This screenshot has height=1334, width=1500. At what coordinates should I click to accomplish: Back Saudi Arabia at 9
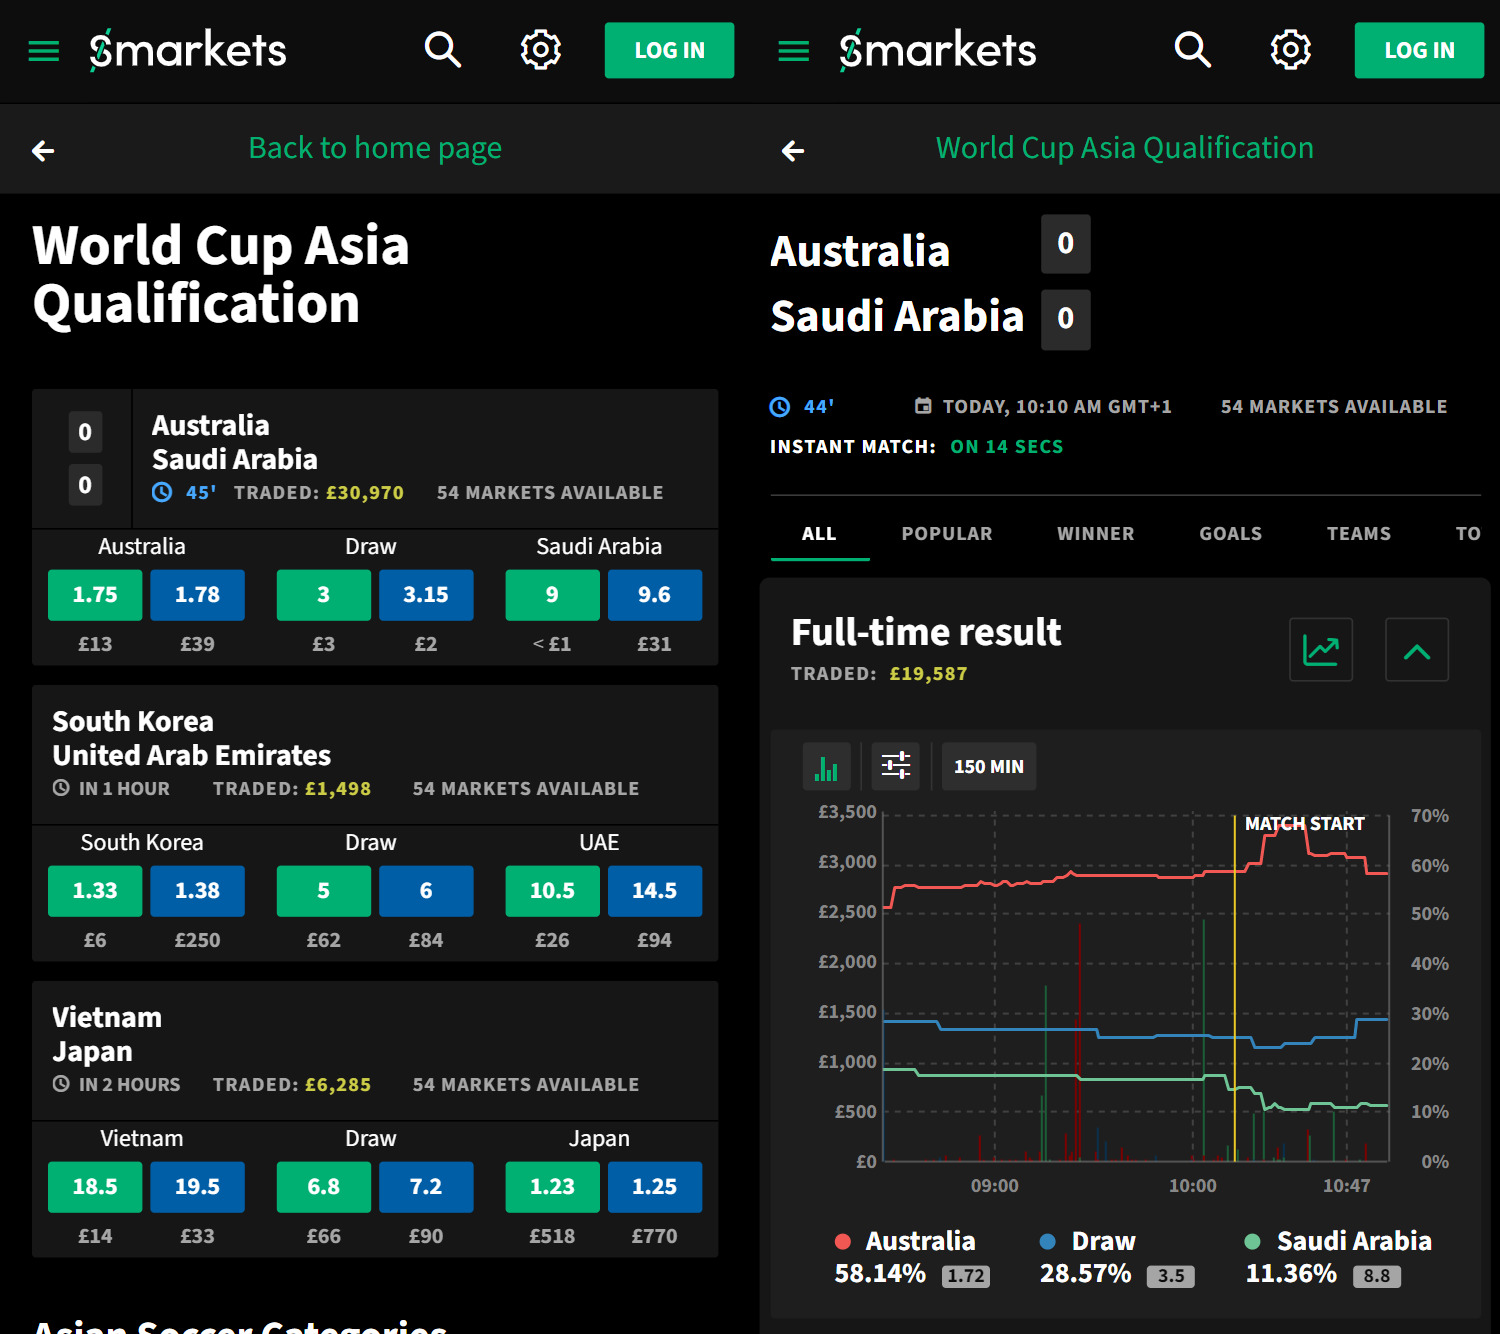[552, 595]
